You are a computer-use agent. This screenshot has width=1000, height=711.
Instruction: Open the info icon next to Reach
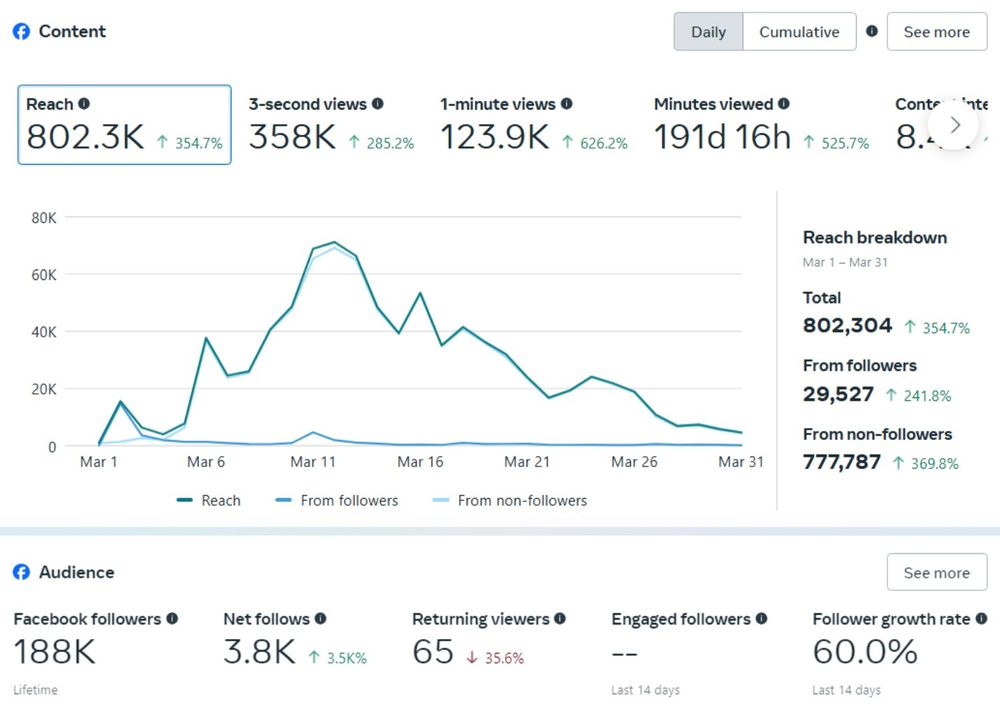tap(84, 103)
